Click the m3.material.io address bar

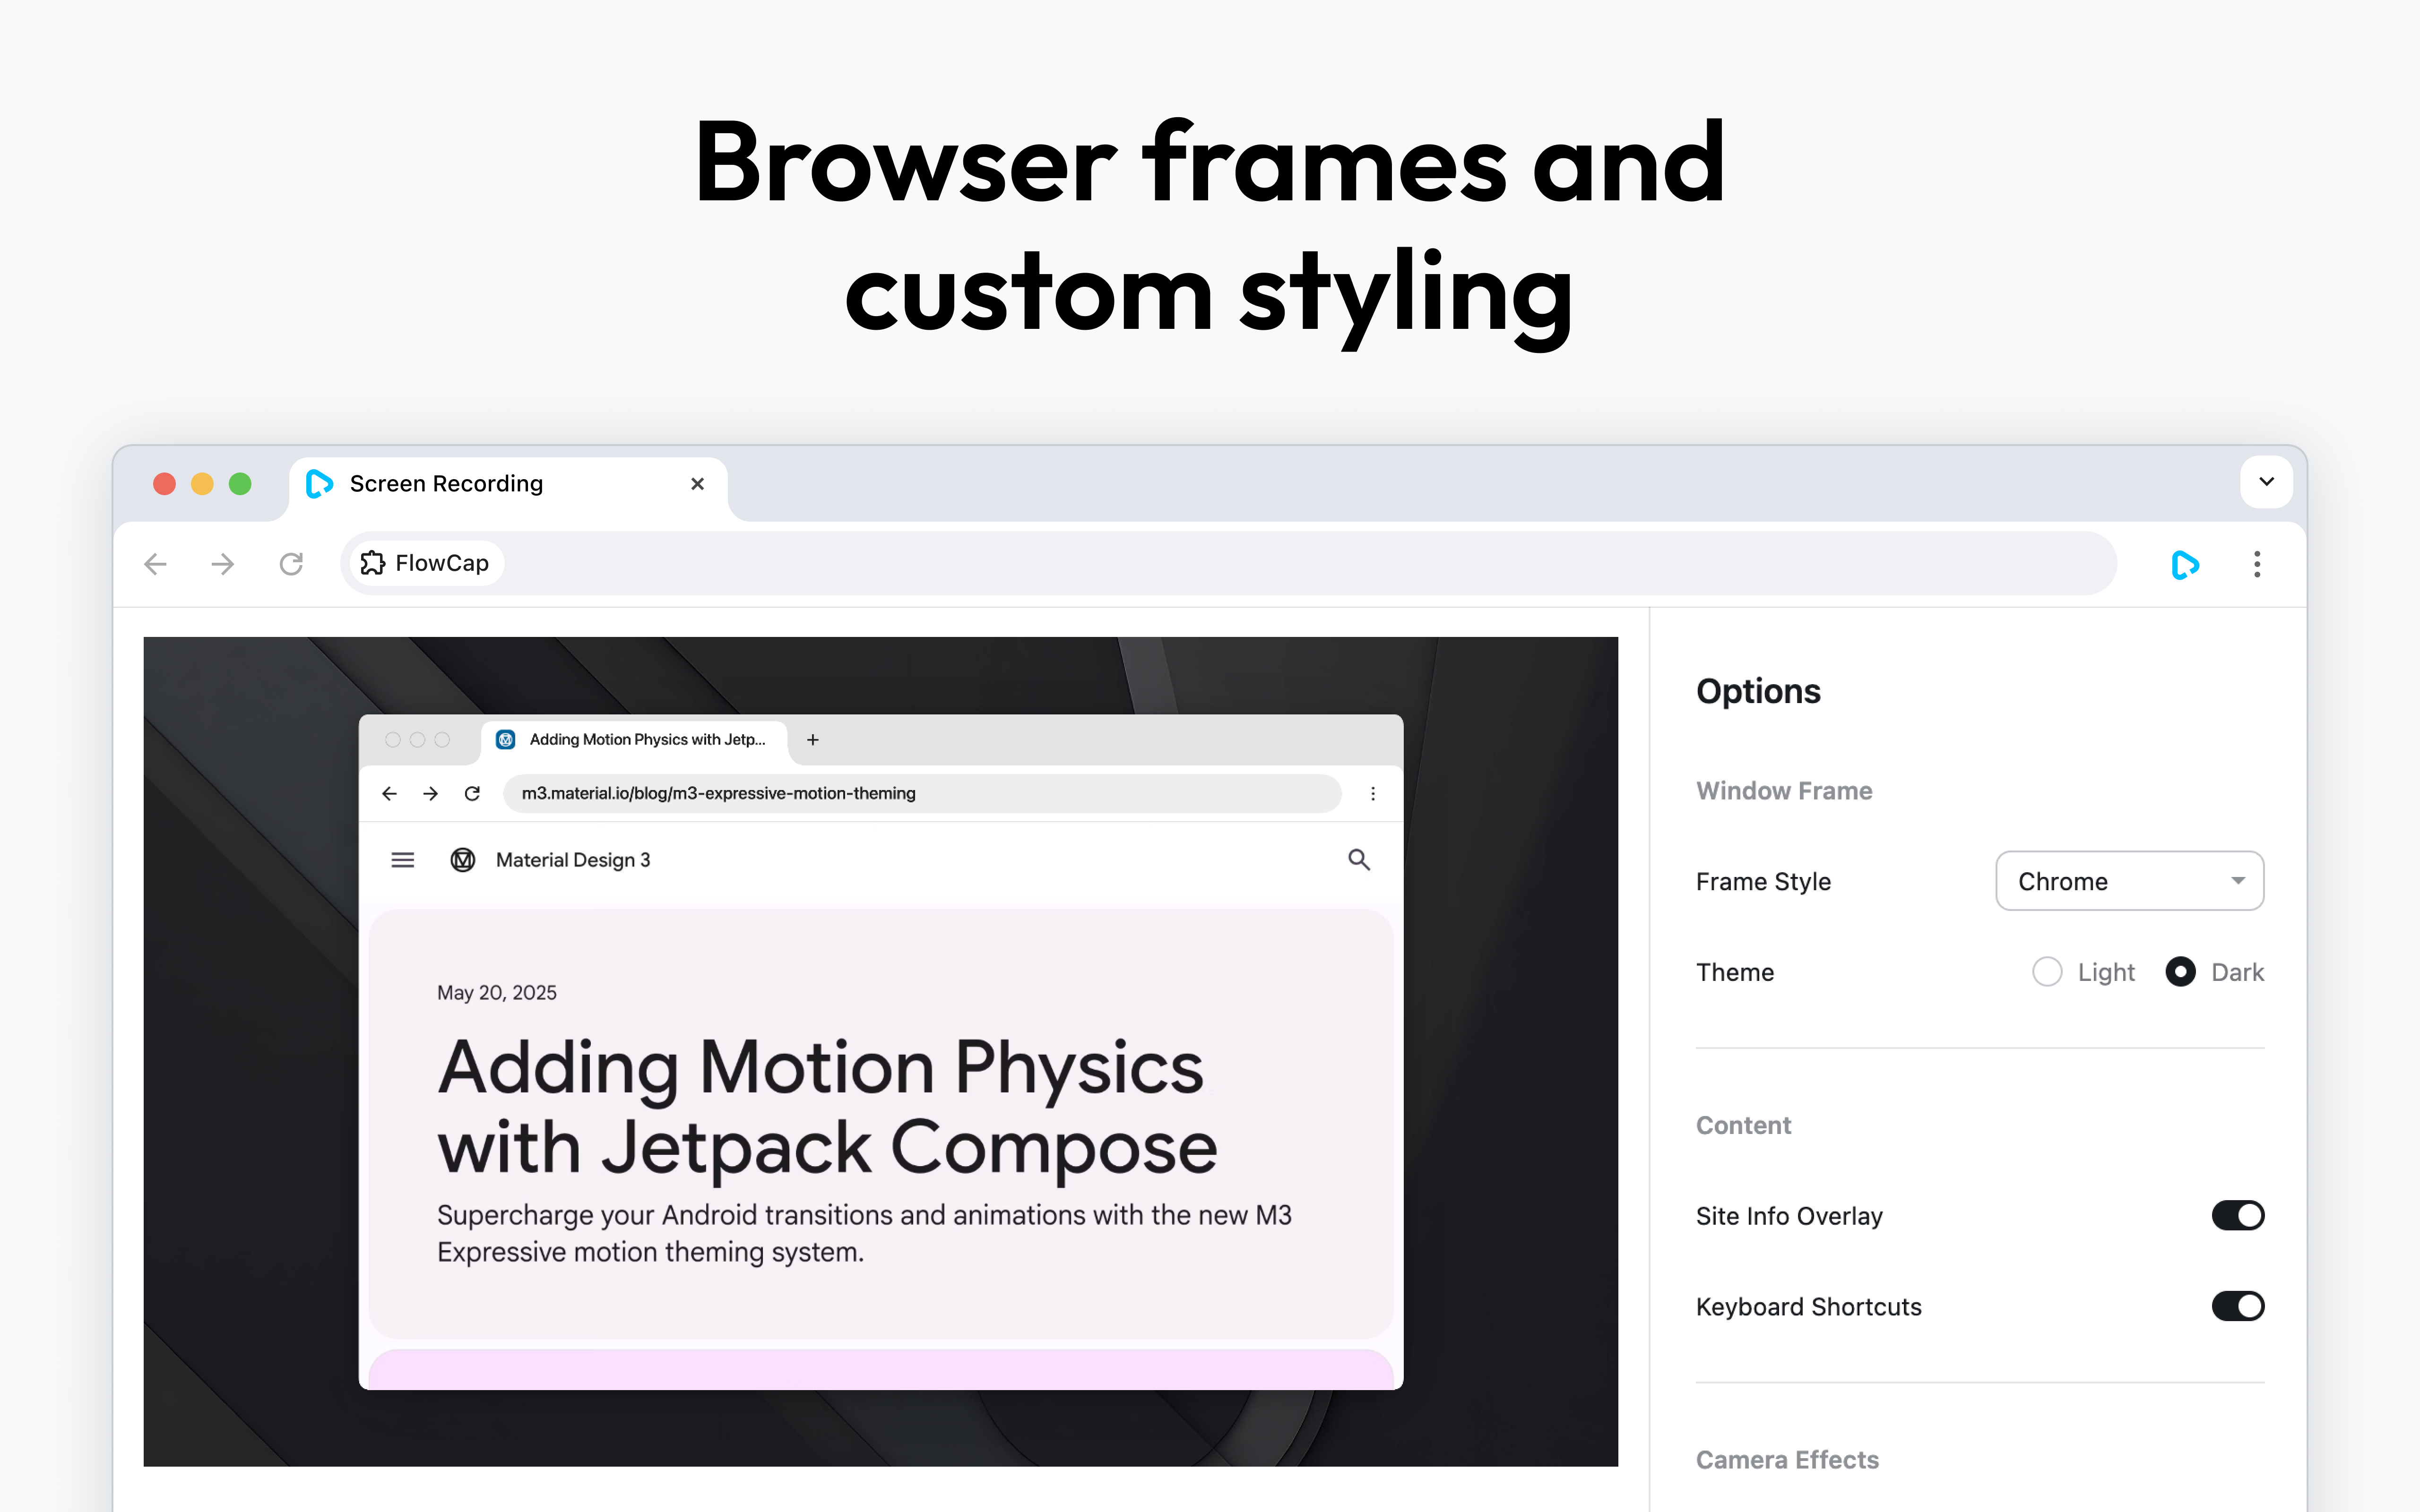pyautogui.click(x=922, y=793)
